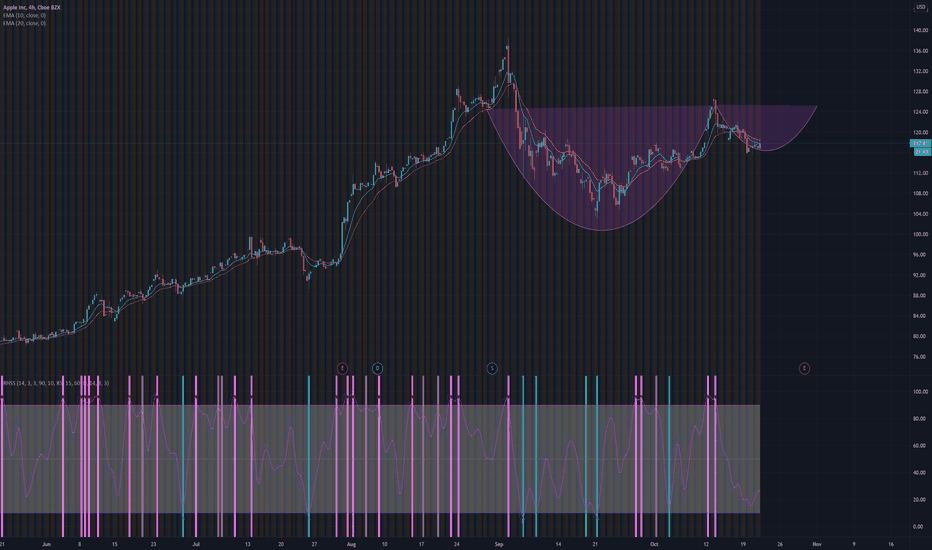Select the RHSS oscillator indicator label
Image resolution: width=932 pixels, height=550 pixels.
pyautogui.click(x=56, y=384)
